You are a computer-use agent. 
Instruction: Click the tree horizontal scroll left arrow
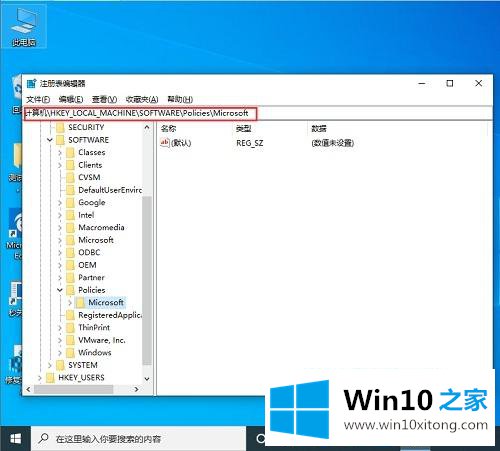[x=28, y=389]
